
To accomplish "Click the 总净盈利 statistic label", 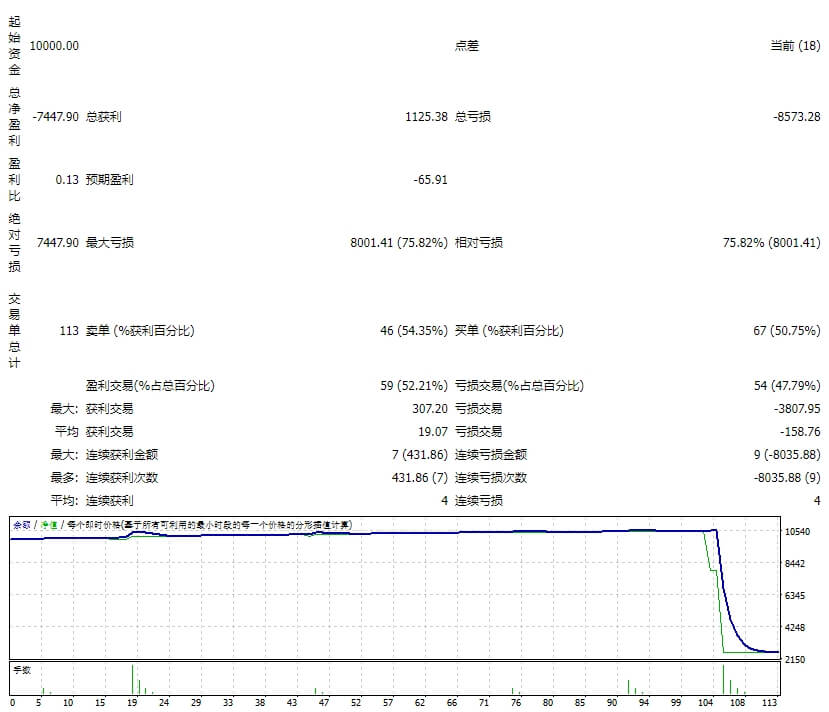I will [13, 115].
